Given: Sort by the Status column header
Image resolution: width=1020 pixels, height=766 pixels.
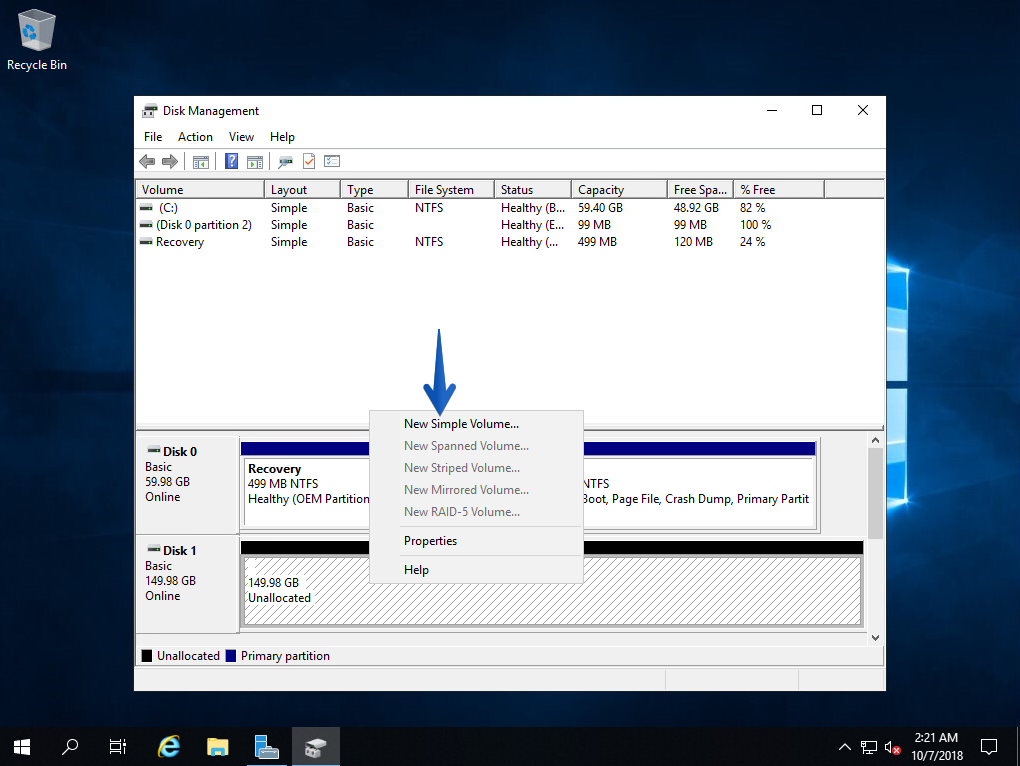Looking at the screenshot, I should [533, 189].
